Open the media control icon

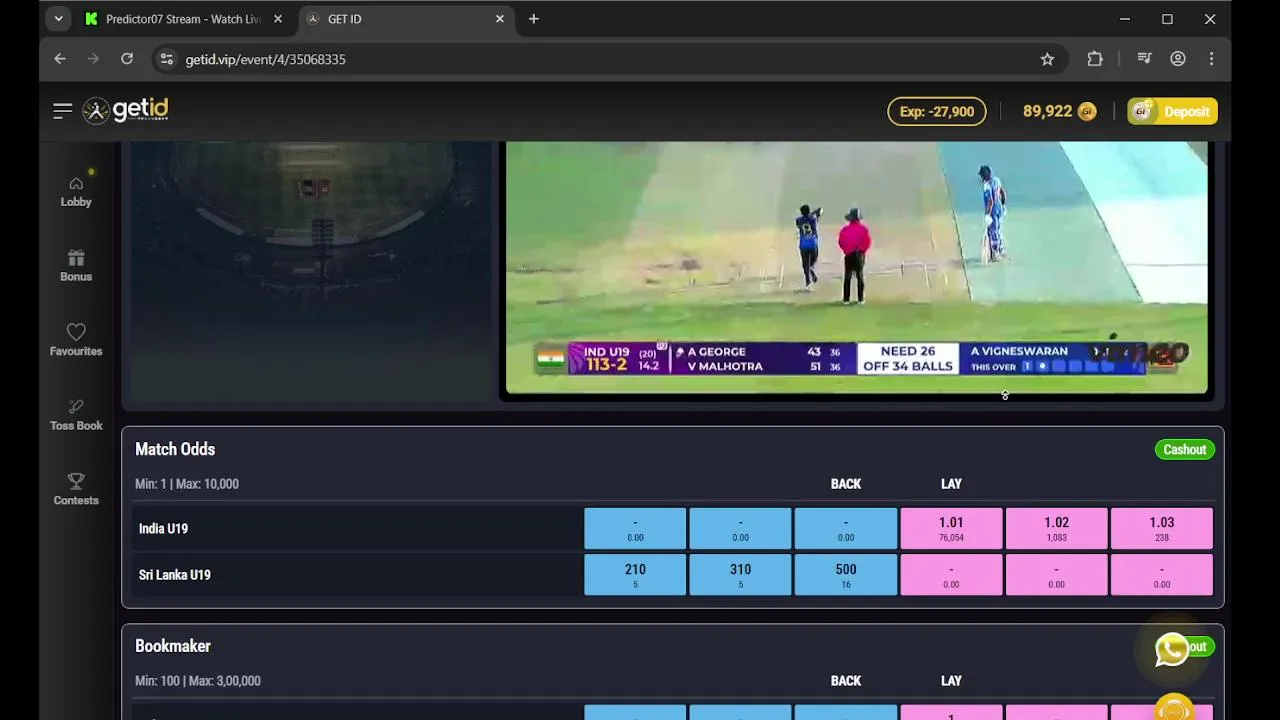click(1145, 59)
